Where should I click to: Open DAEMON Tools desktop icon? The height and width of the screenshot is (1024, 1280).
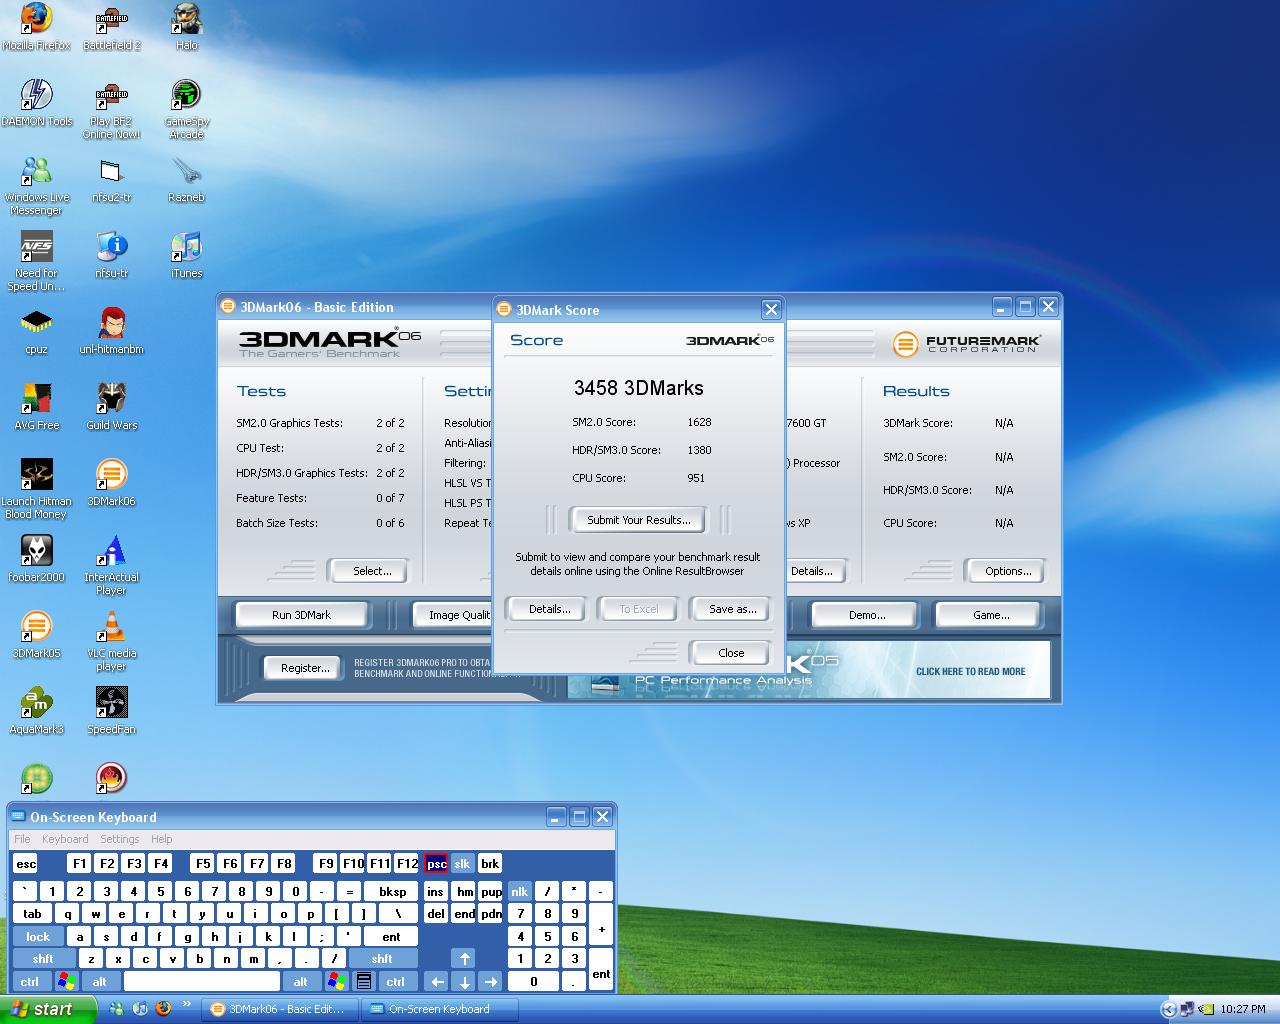click(x=36, y=103)
